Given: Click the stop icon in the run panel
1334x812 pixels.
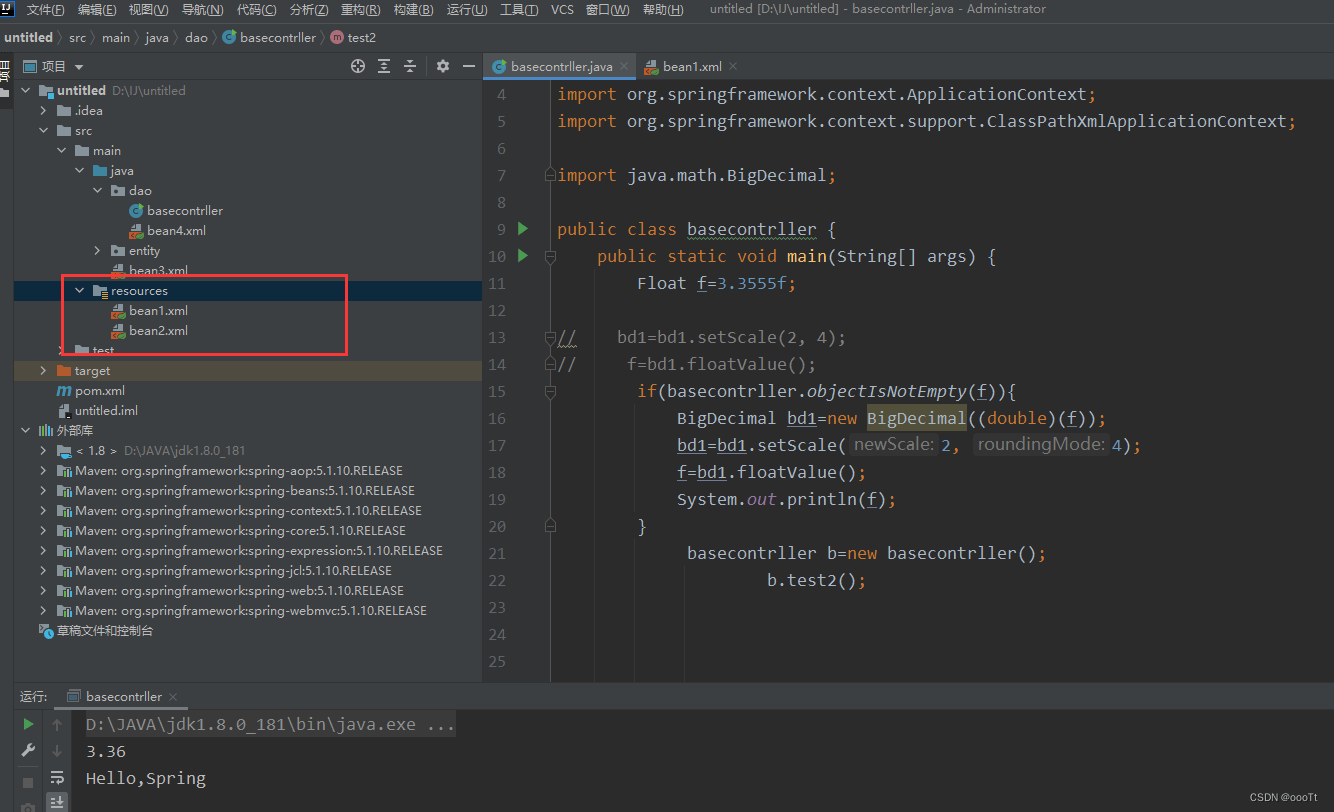Looking at the screenshot, I should (28, 781).
